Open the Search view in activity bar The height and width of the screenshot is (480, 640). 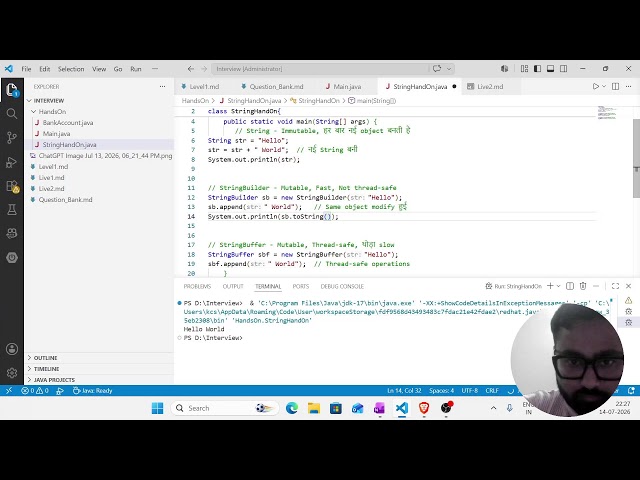12,113
